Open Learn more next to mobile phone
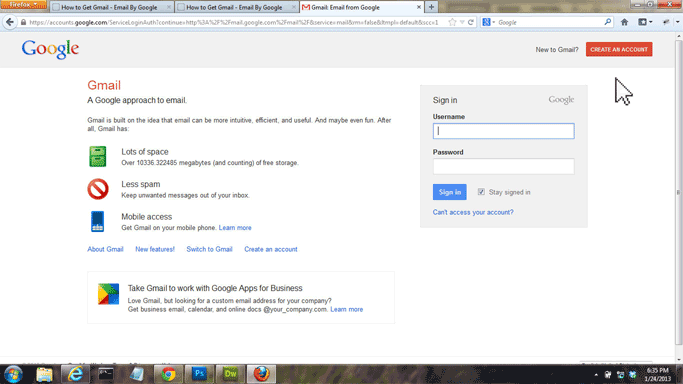This screenshot has width=683, height=384. (235, 228)
